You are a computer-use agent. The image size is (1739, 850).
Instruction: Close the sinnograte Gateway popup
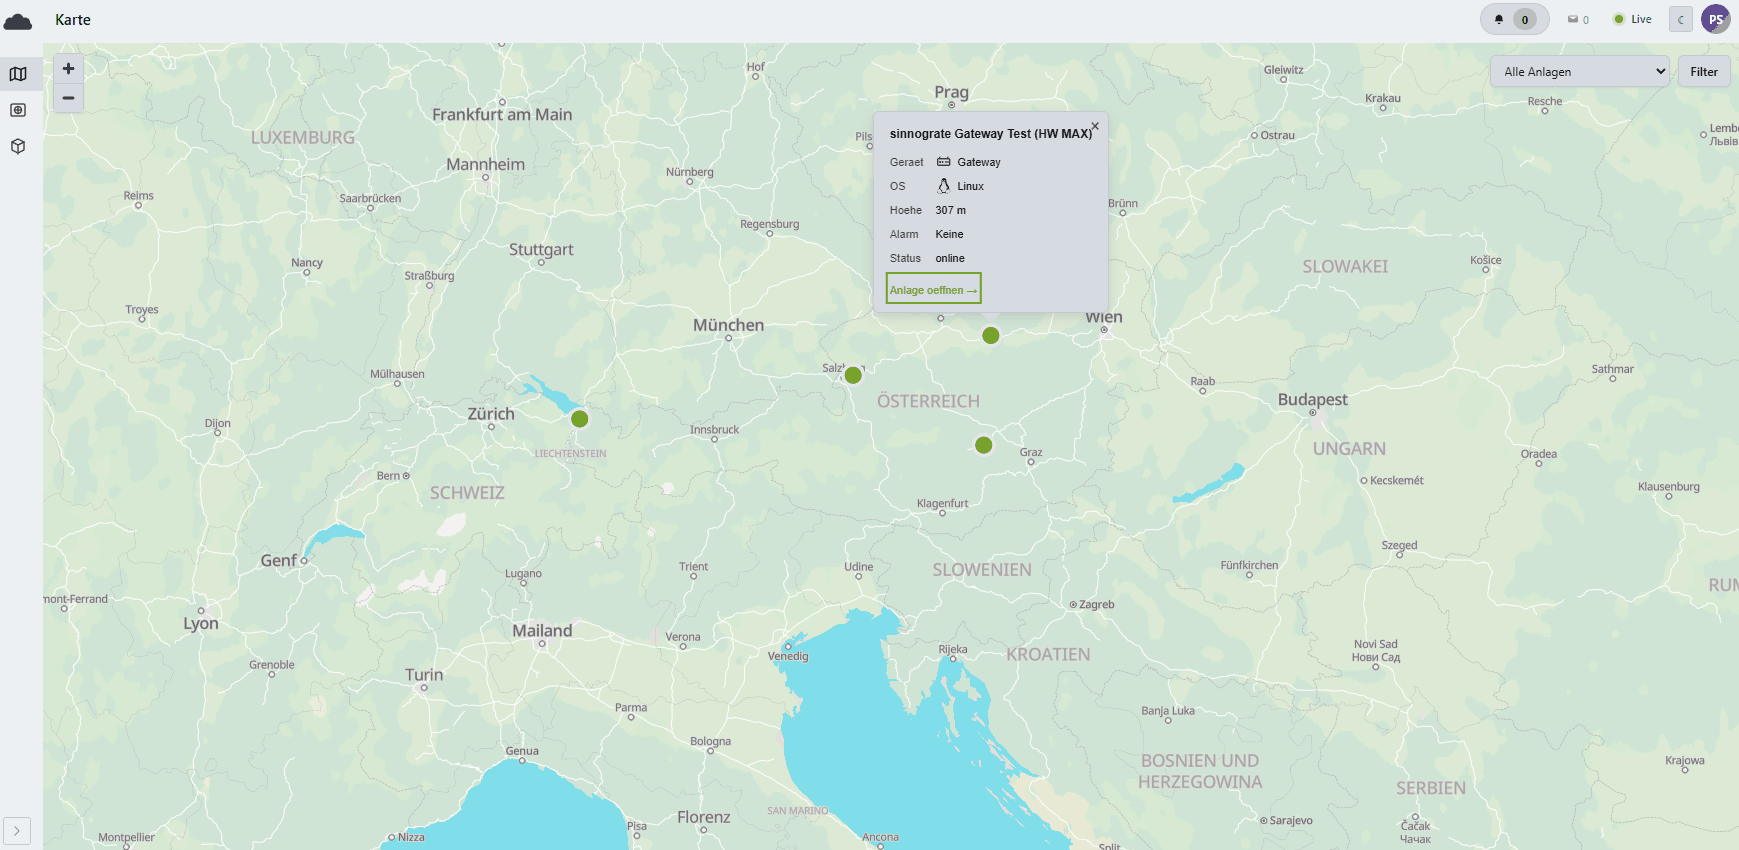pos(1095,126)
